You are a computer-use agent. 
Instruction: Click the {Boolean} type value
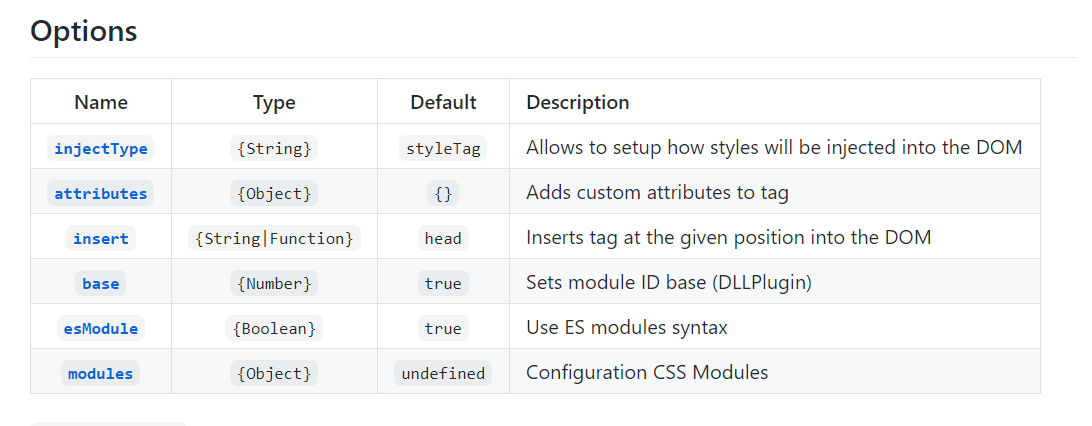274,329
